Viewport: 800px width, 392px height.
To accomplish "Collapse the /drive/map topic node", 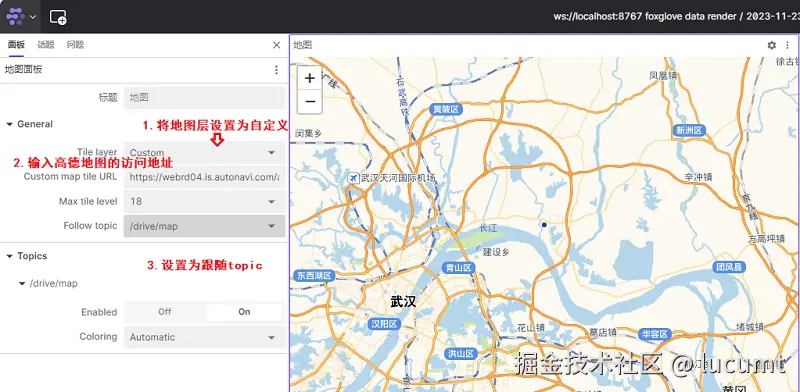I will coord(22,283).
